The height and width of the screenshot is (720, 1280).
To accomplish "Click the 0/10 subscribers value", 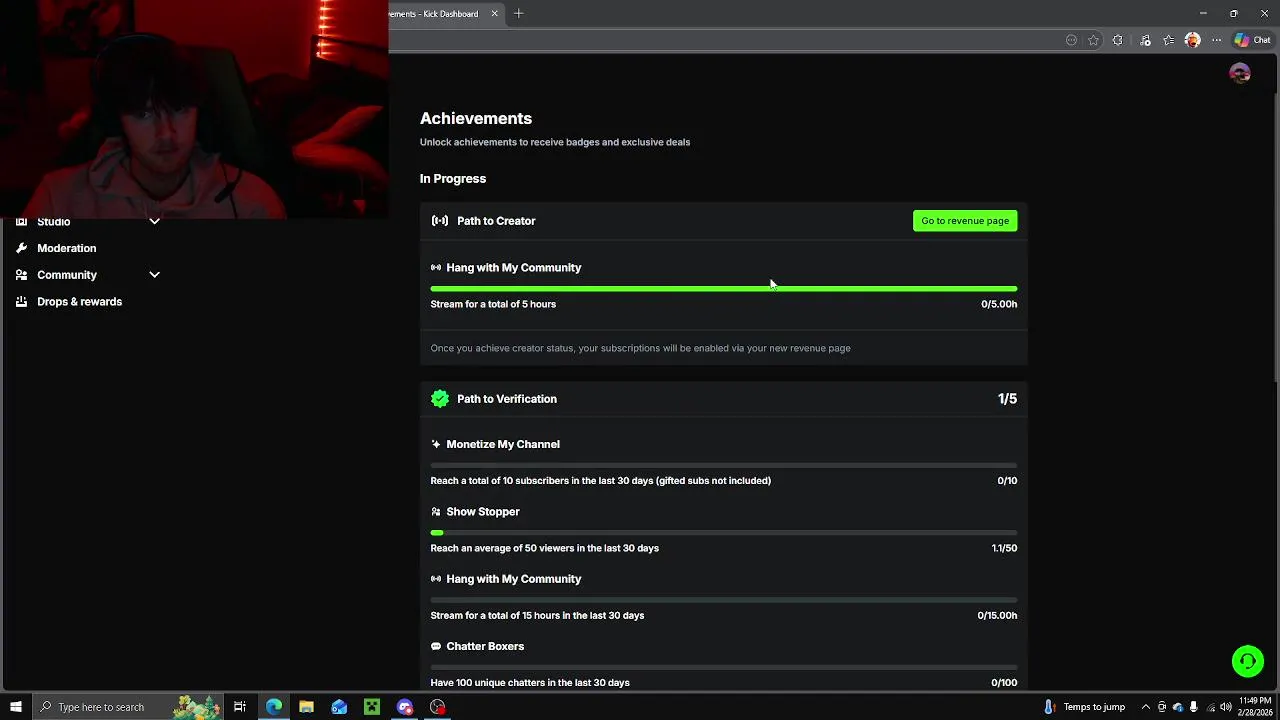I will (x=1007, y=481).
